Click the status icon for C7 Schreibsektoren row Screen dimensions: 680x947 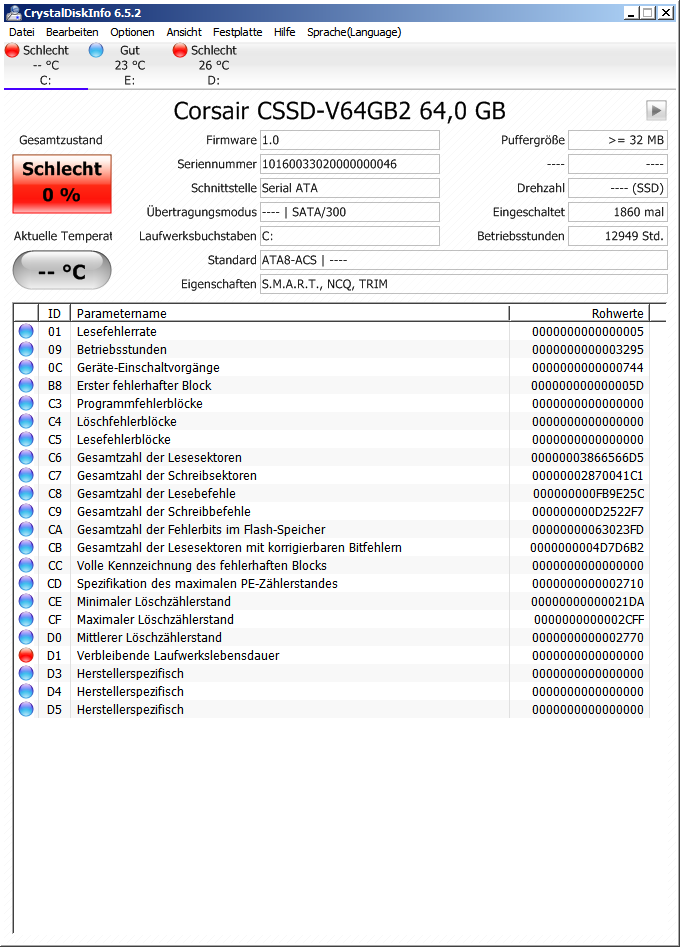26,475
